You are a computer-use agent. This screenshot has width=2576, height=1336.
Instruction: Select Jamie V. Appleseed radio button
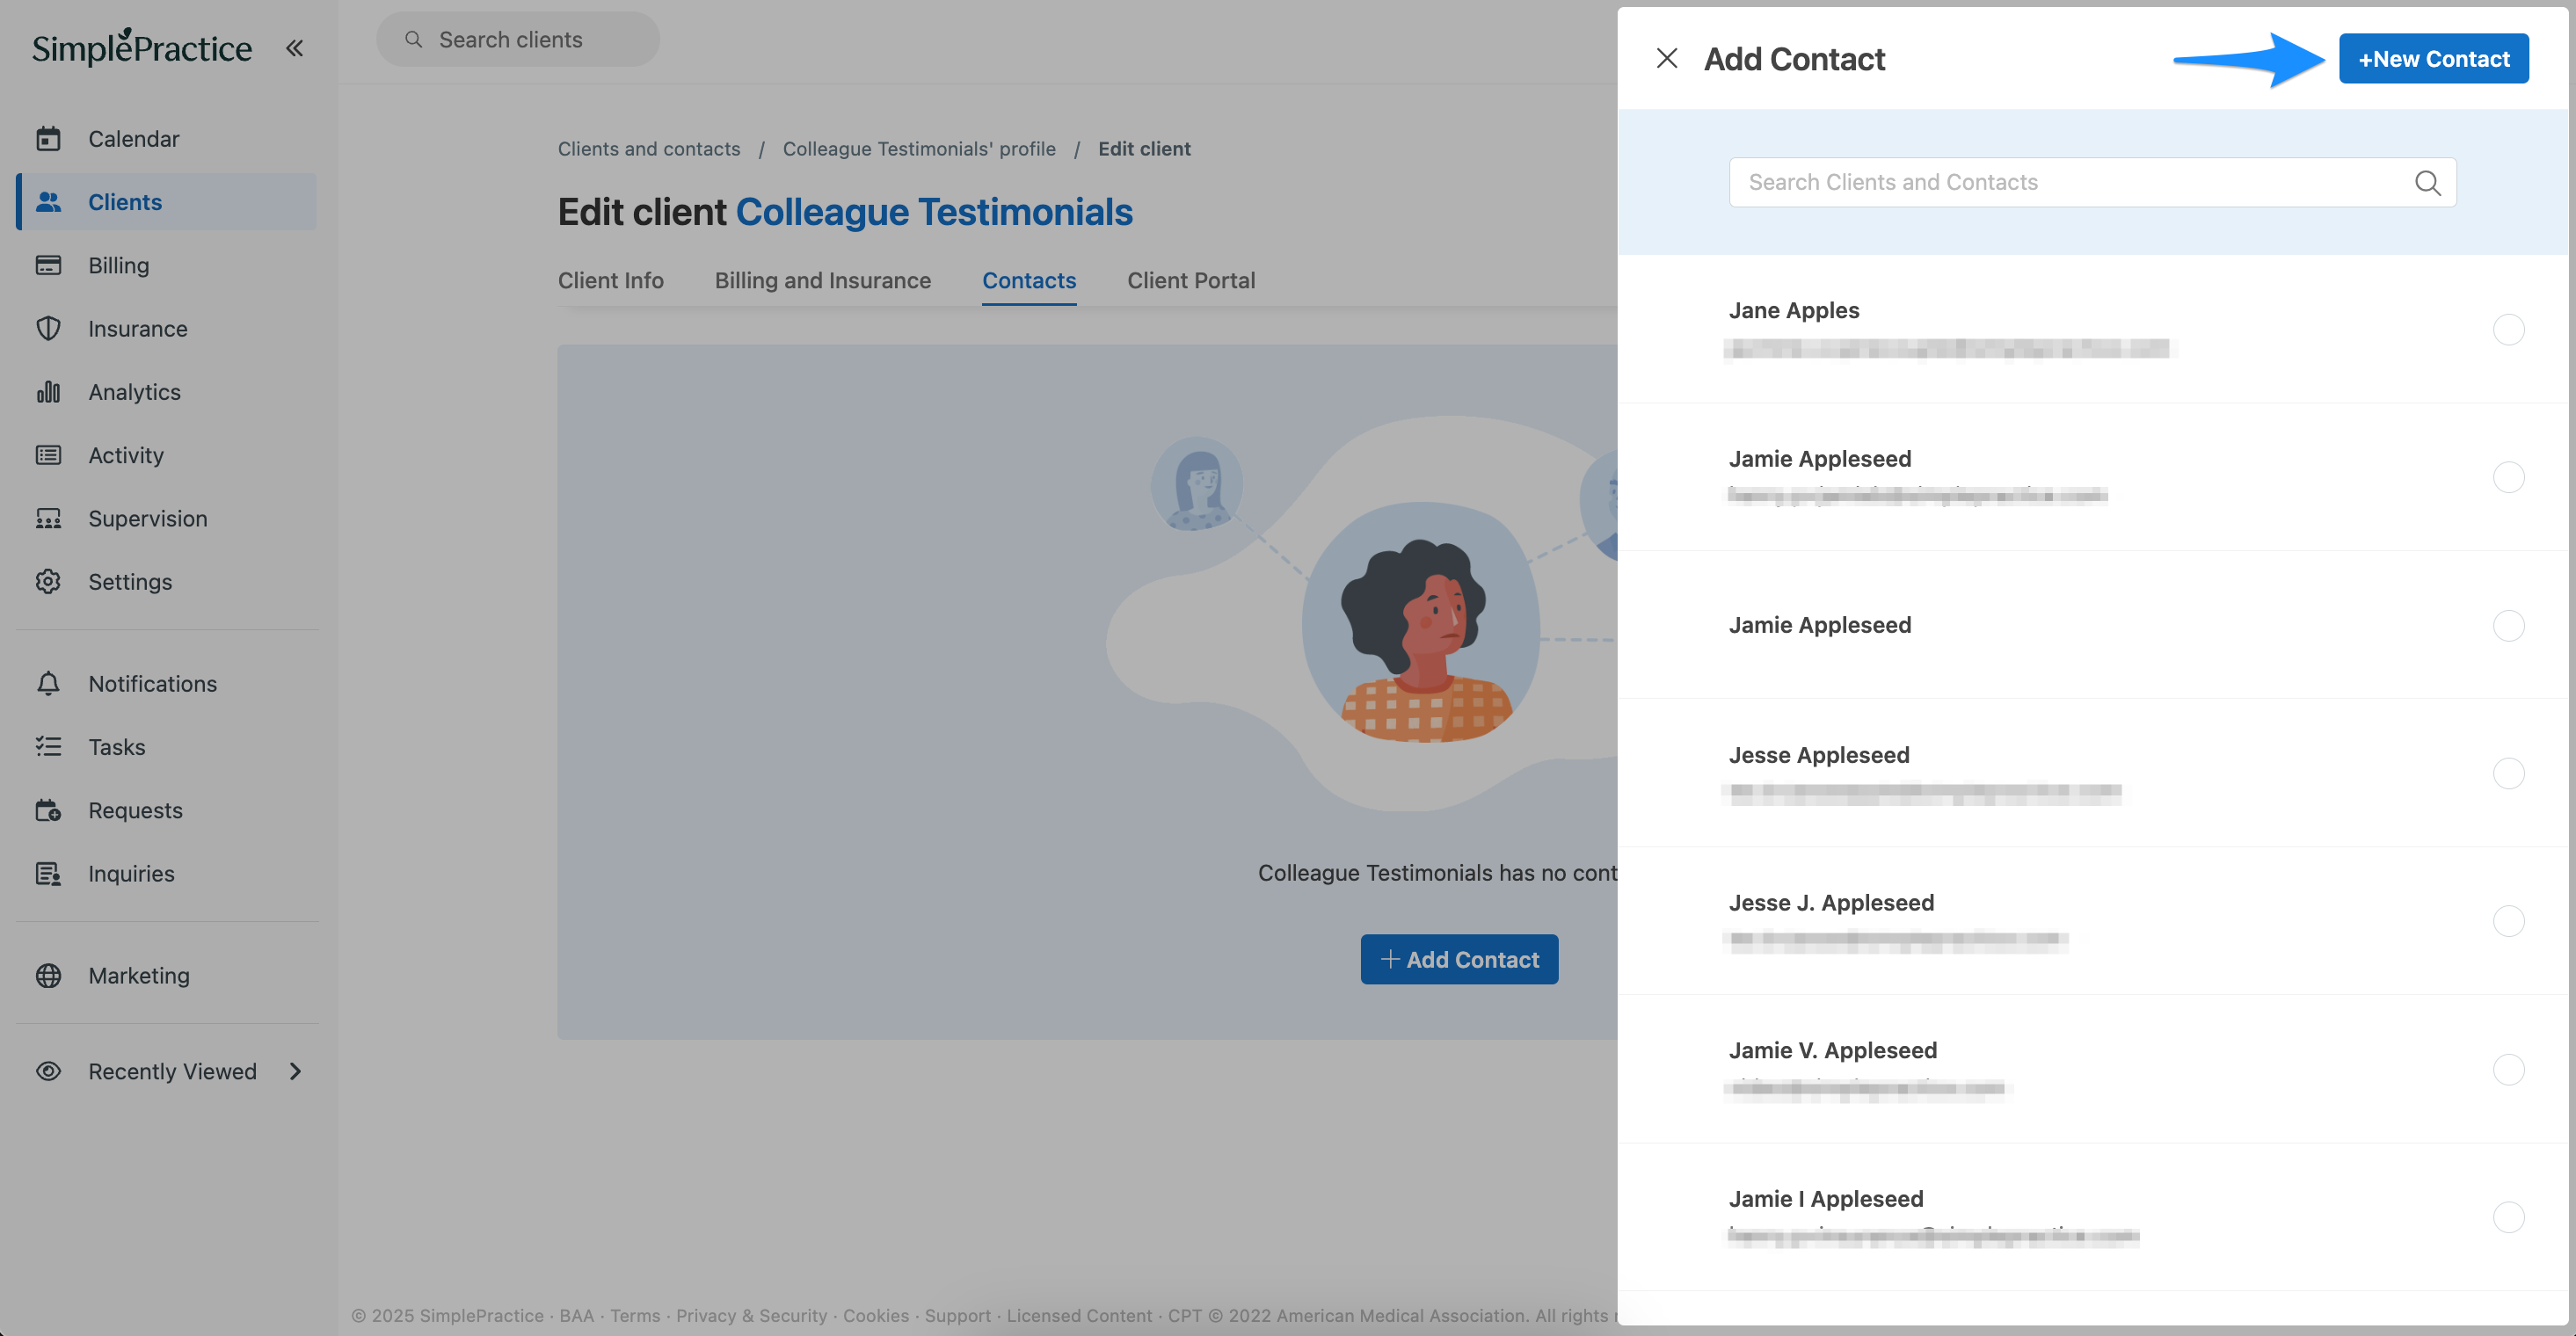click(2508, 1069)
